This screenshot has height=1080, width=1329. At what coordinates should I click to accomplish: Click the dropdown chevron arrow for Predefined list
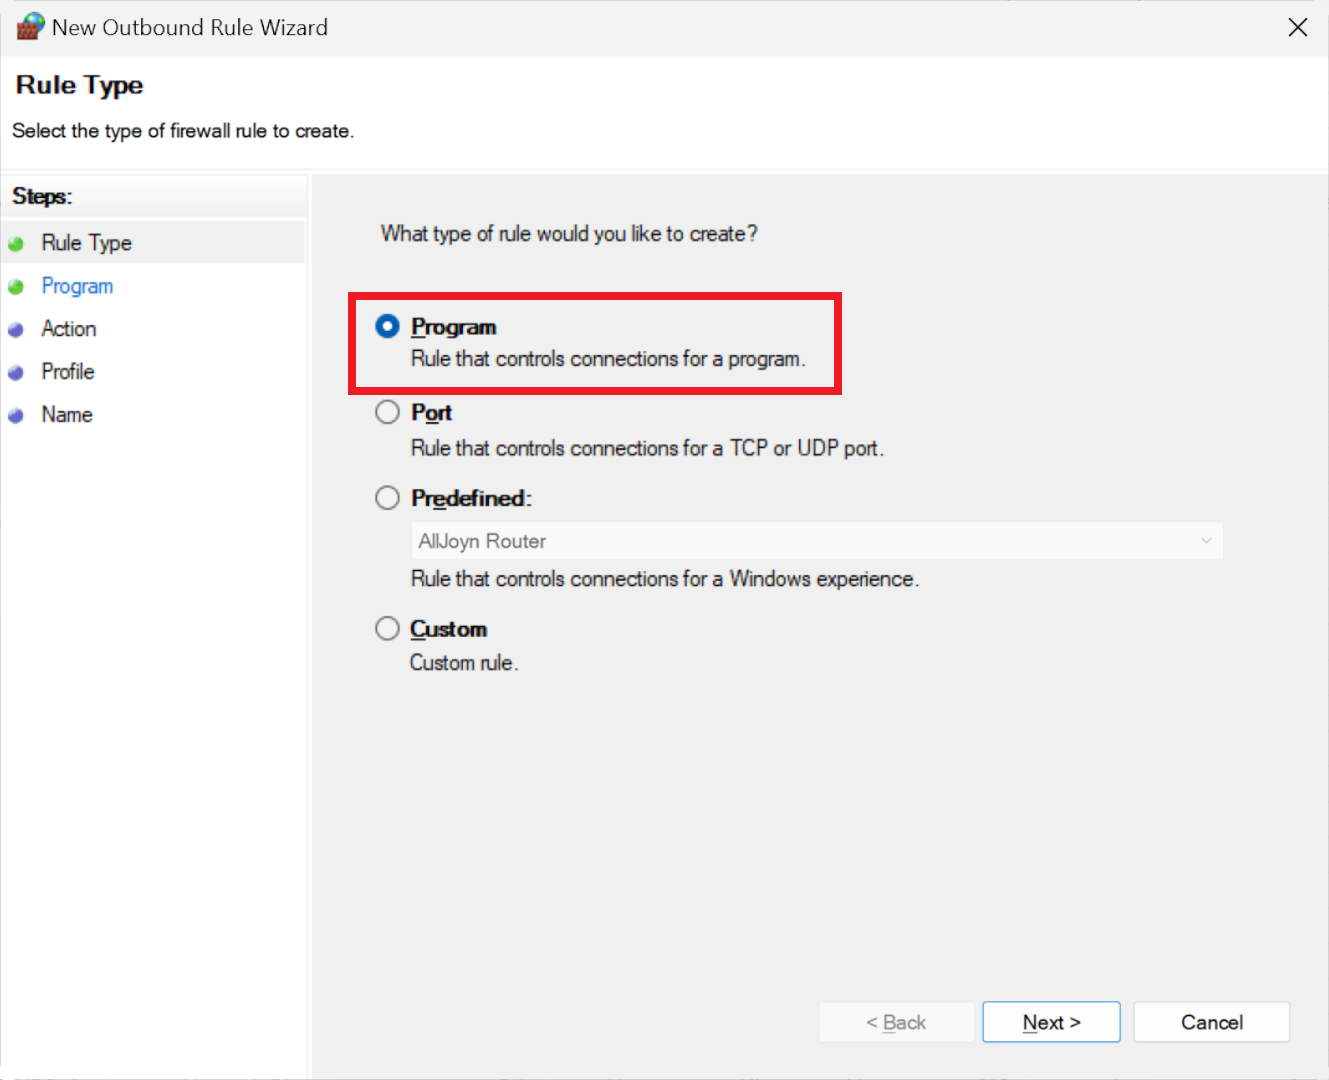(x=1206, y=541)
